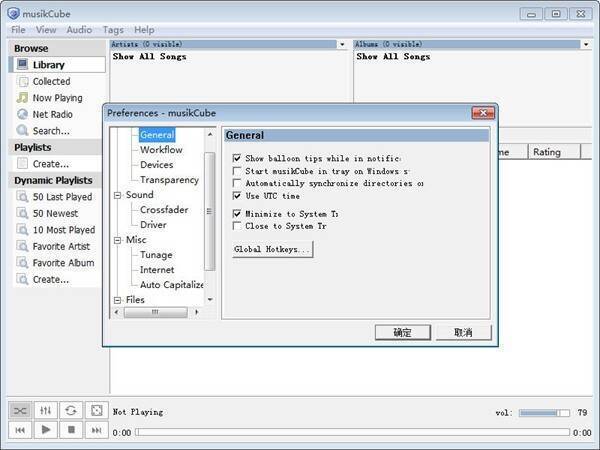The image size is (600, 450).
Task: Enable Close to System Tray checkbox
Action: [x=237, y=226]
